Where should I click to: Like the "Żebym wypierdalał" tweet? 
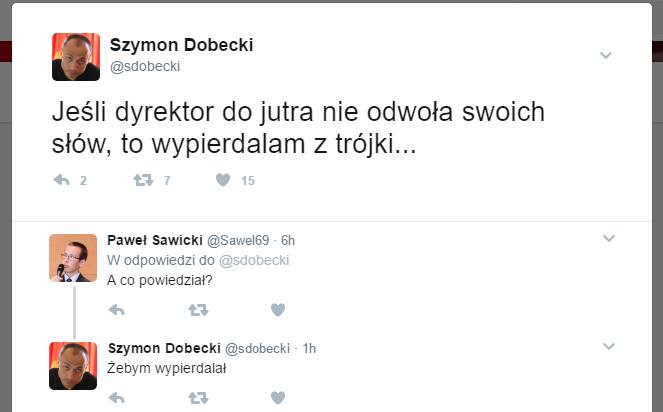(278, 398)
